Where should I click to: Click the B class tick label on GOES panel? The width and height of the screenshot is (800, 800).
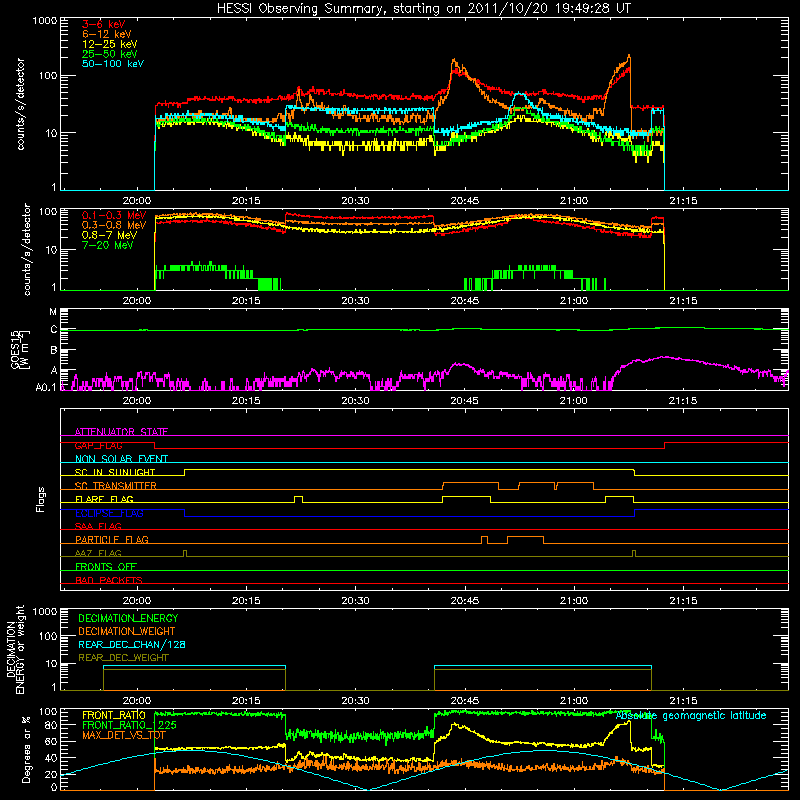54,351
